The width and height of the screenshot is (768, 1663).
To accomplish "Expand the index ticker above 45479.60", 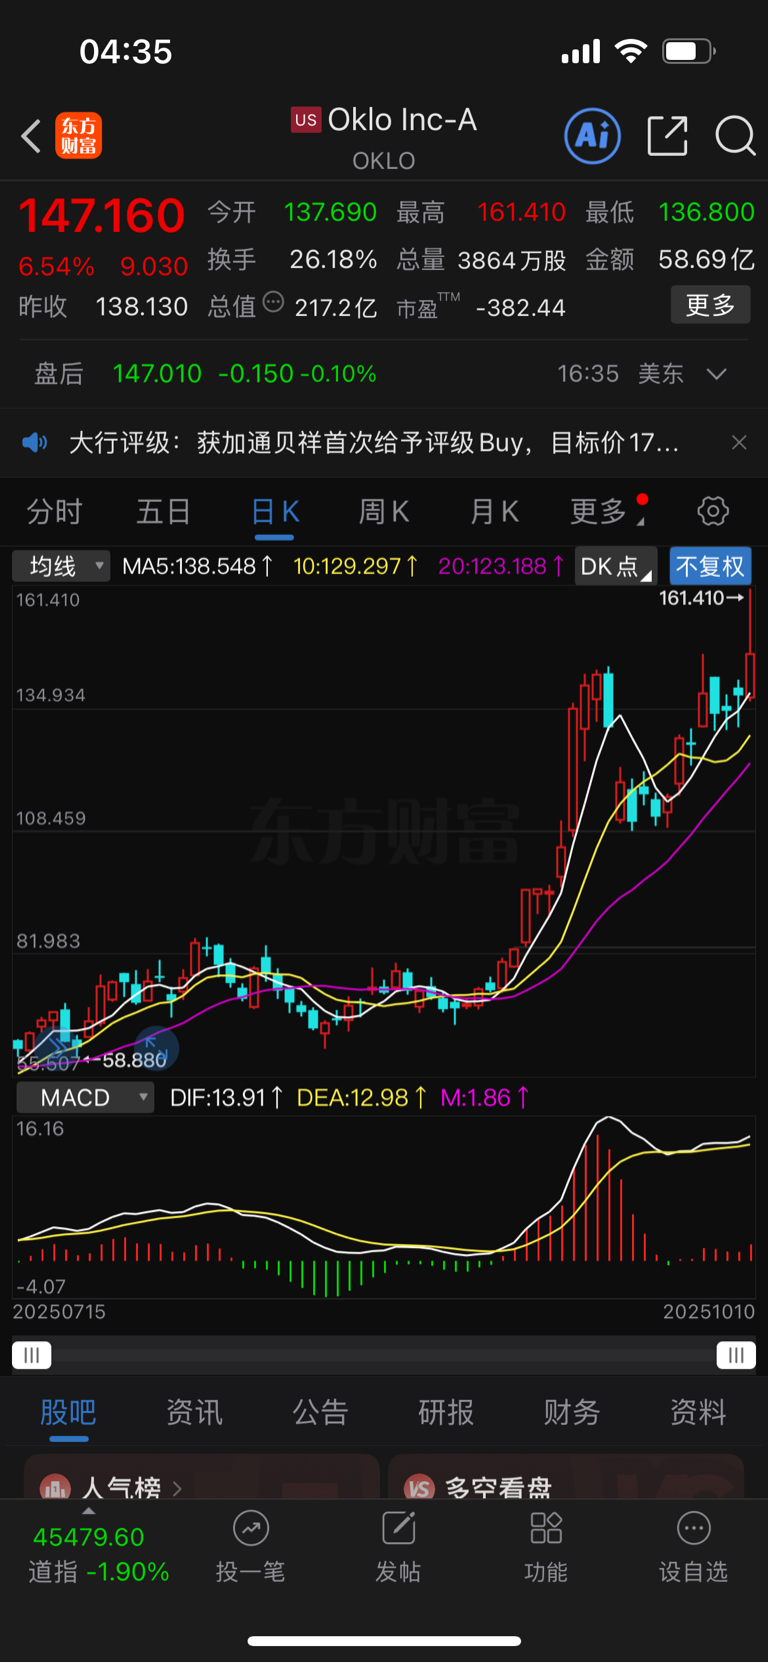I will tap(89, 1510).
